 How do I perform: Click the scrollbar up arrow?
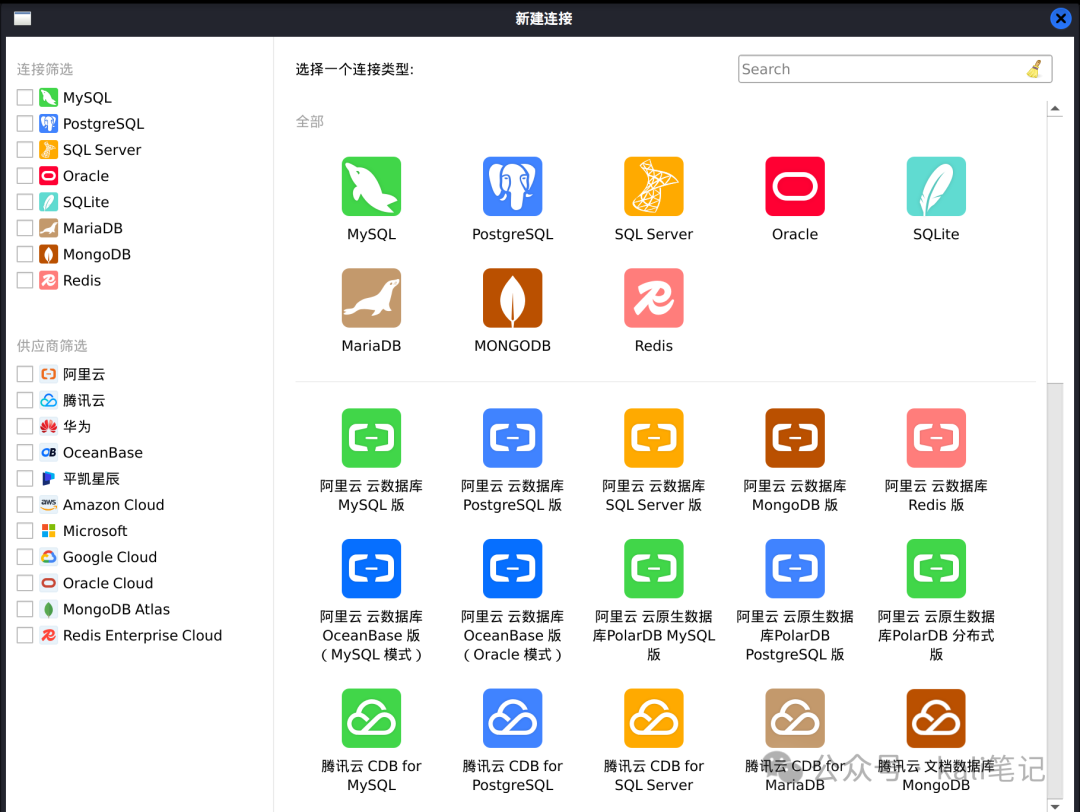tap(1055, 109)
